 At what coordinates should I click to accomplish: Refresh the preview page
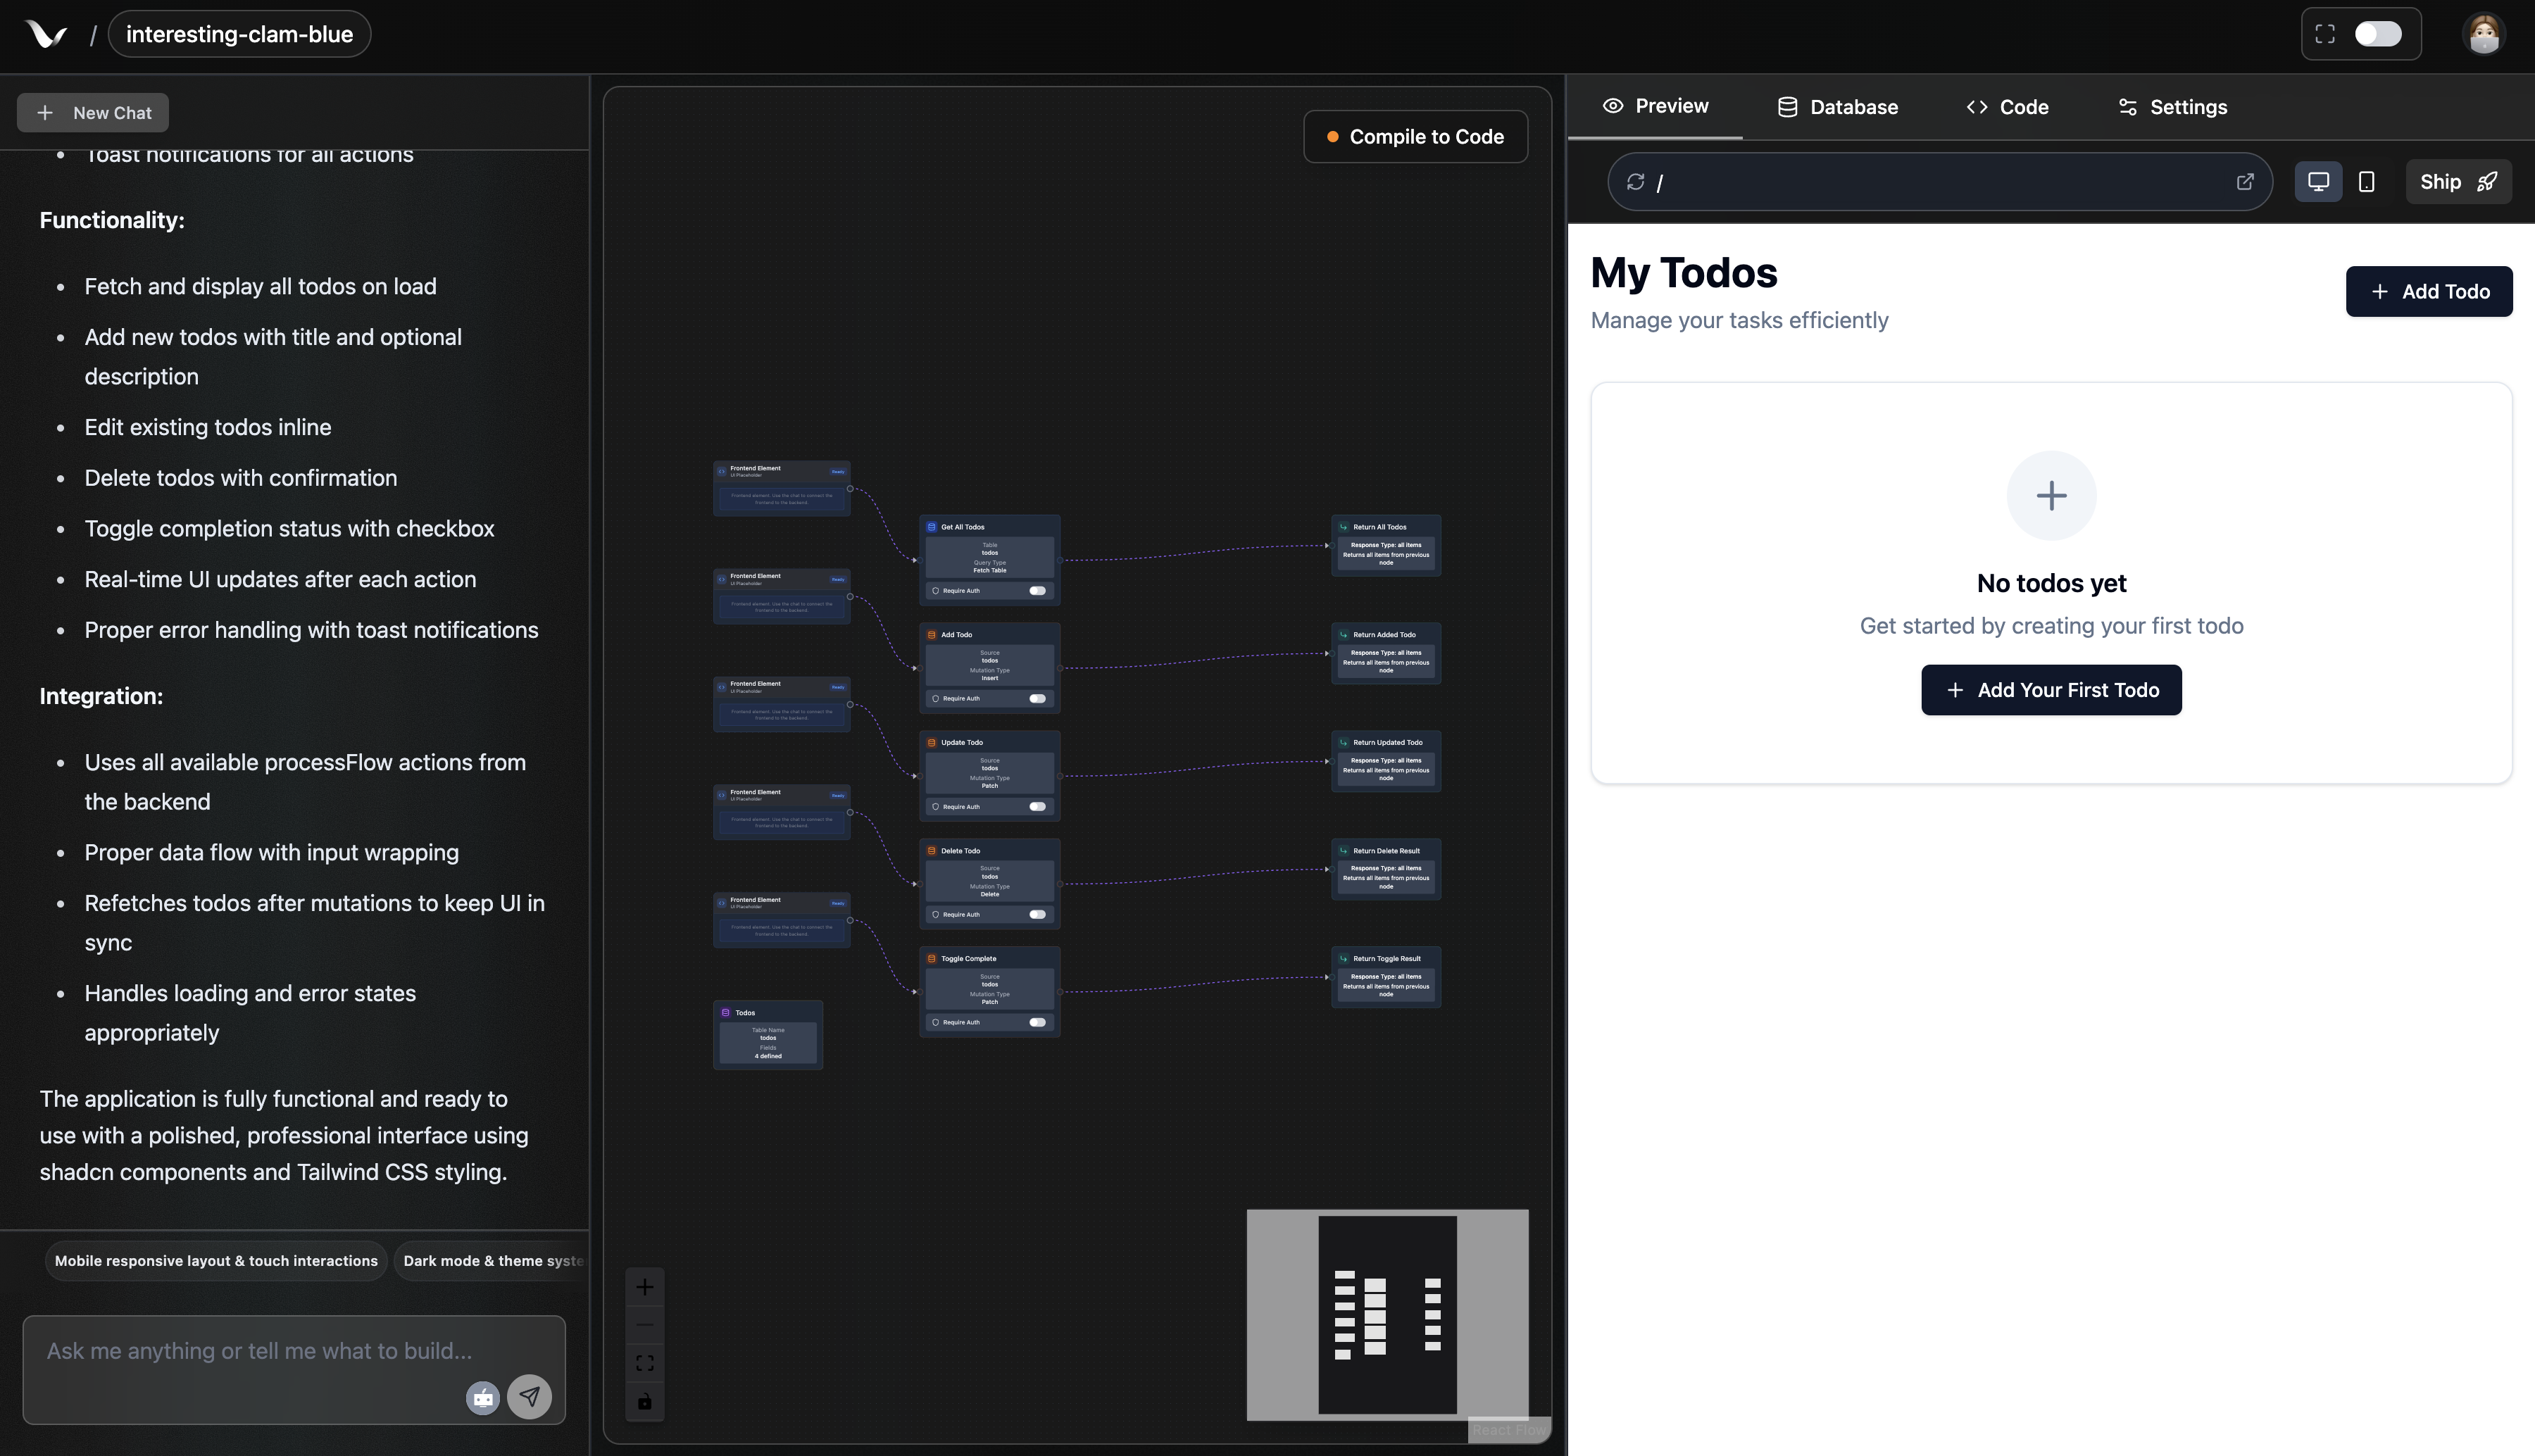1637,181
